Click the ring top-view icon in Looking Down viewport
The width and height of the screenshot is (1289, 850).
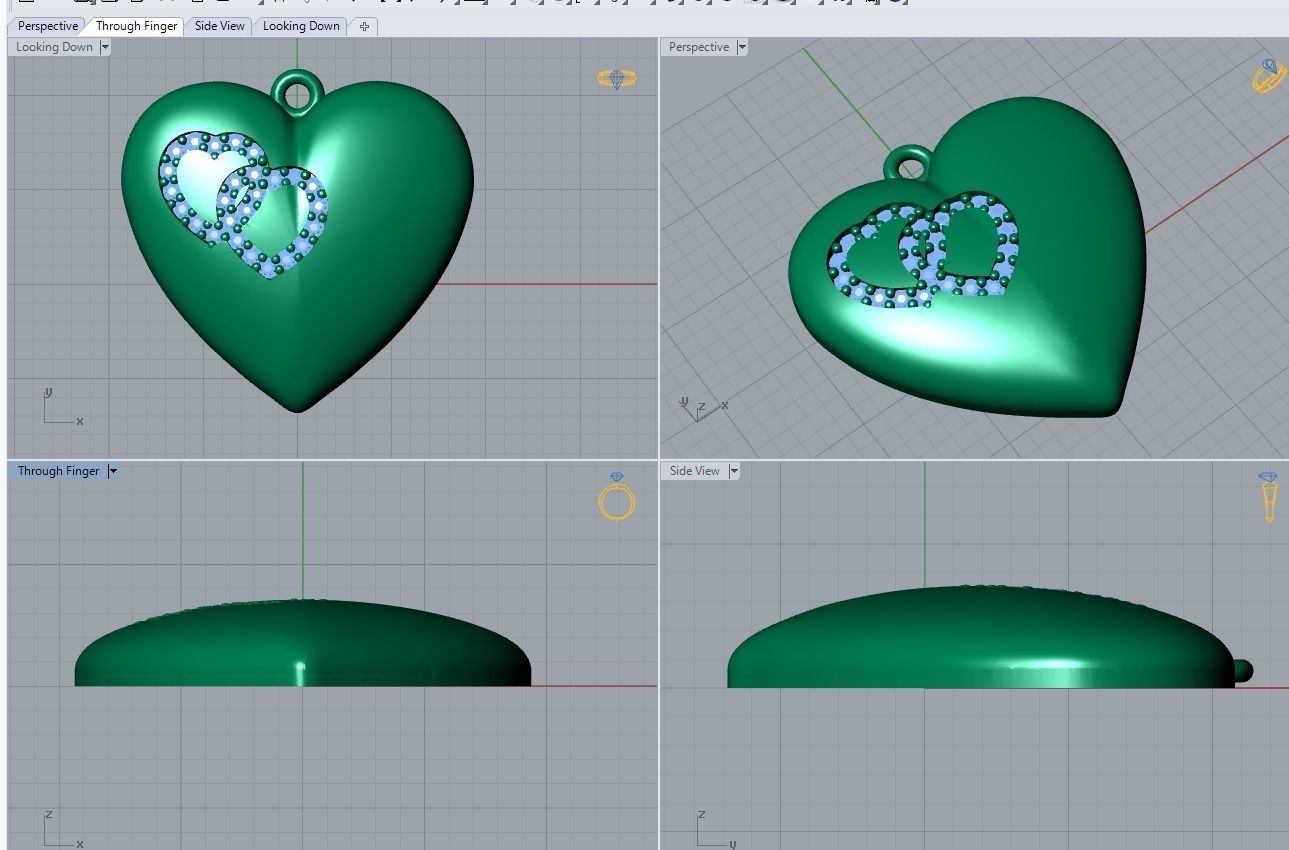(616, 78)
